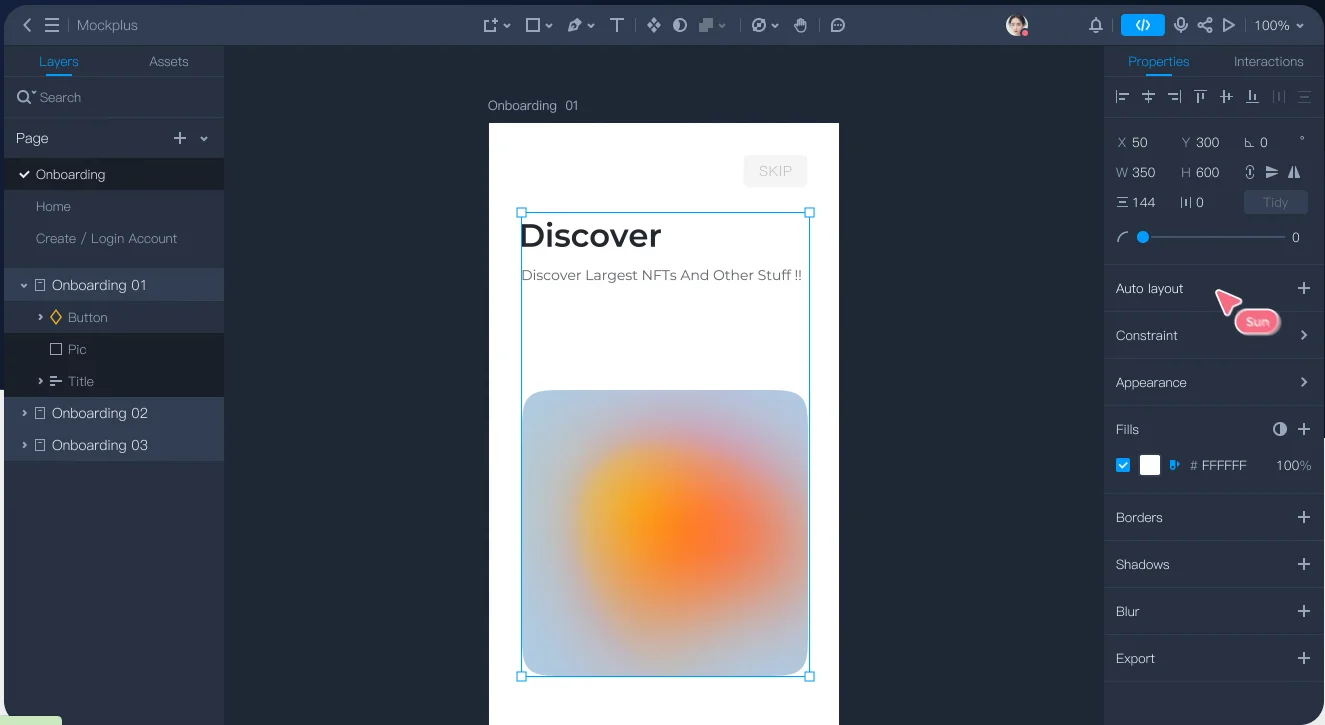Select the Rectangle shape tool

point(533,25)
